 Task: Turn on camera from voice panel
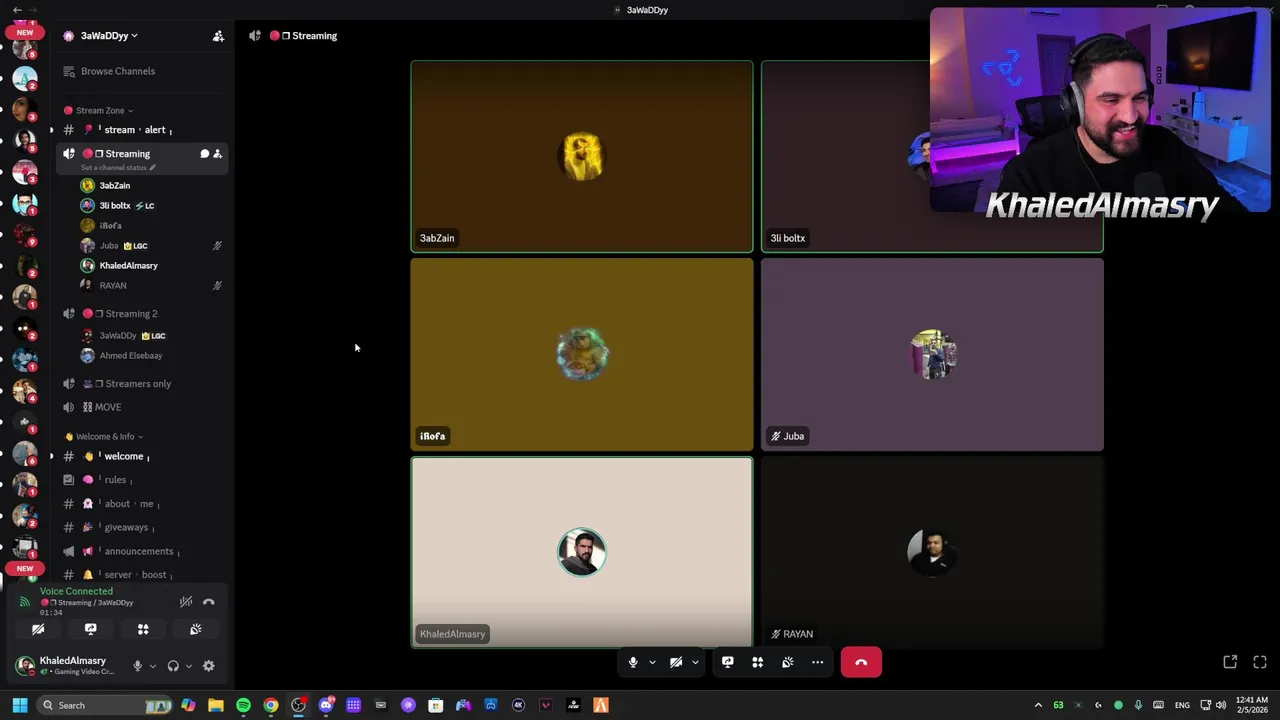point(38,629)
